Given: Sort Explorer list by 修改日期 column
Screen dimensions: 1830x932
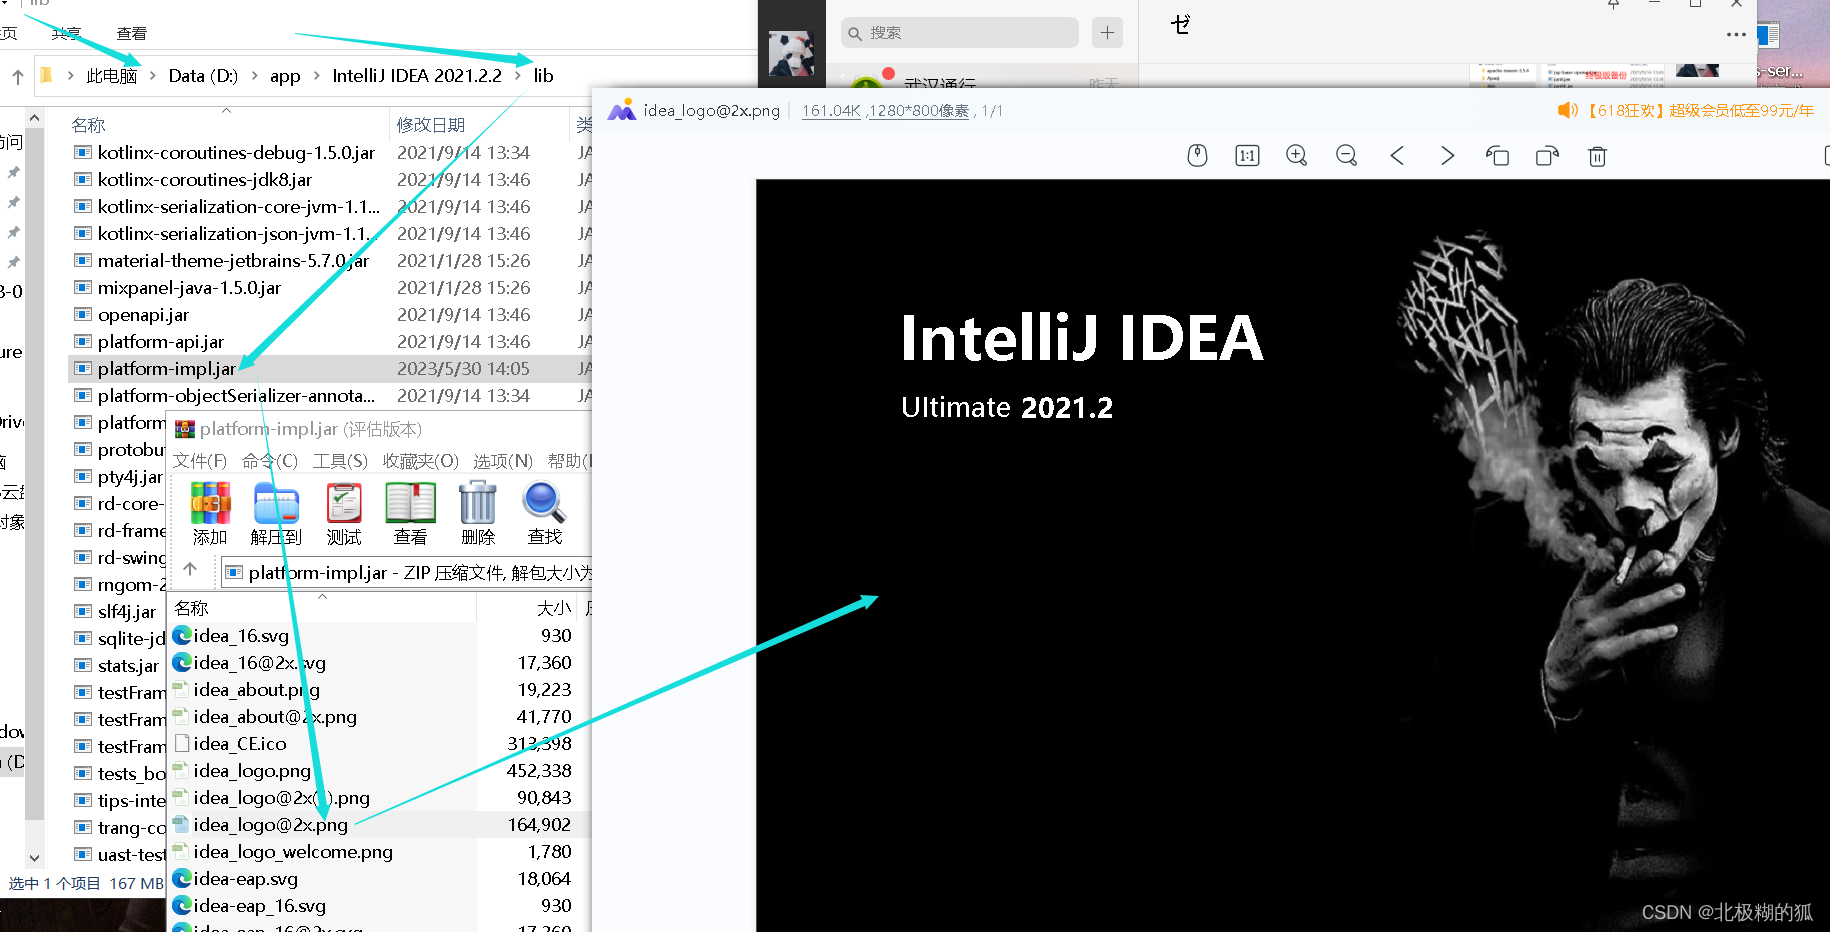Looking at the screenshot, I should pos(430,125).
